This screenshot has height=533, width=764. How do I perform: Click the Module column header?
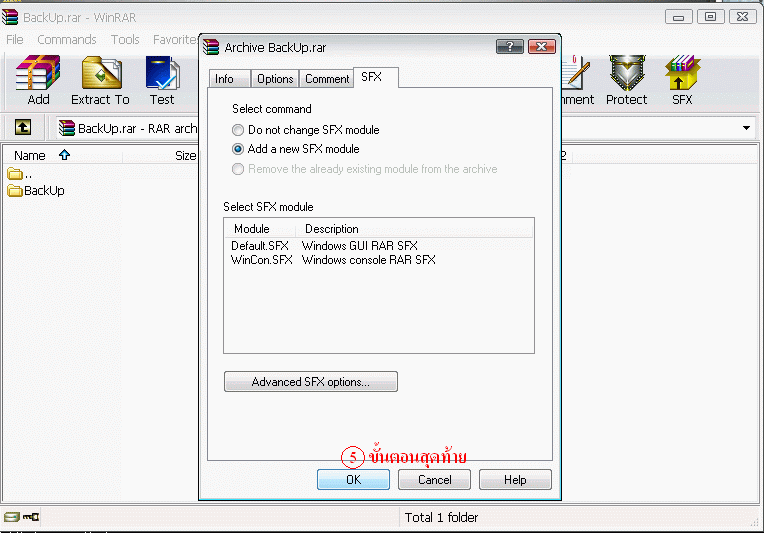pyautogui.click(x=259, y=228)
